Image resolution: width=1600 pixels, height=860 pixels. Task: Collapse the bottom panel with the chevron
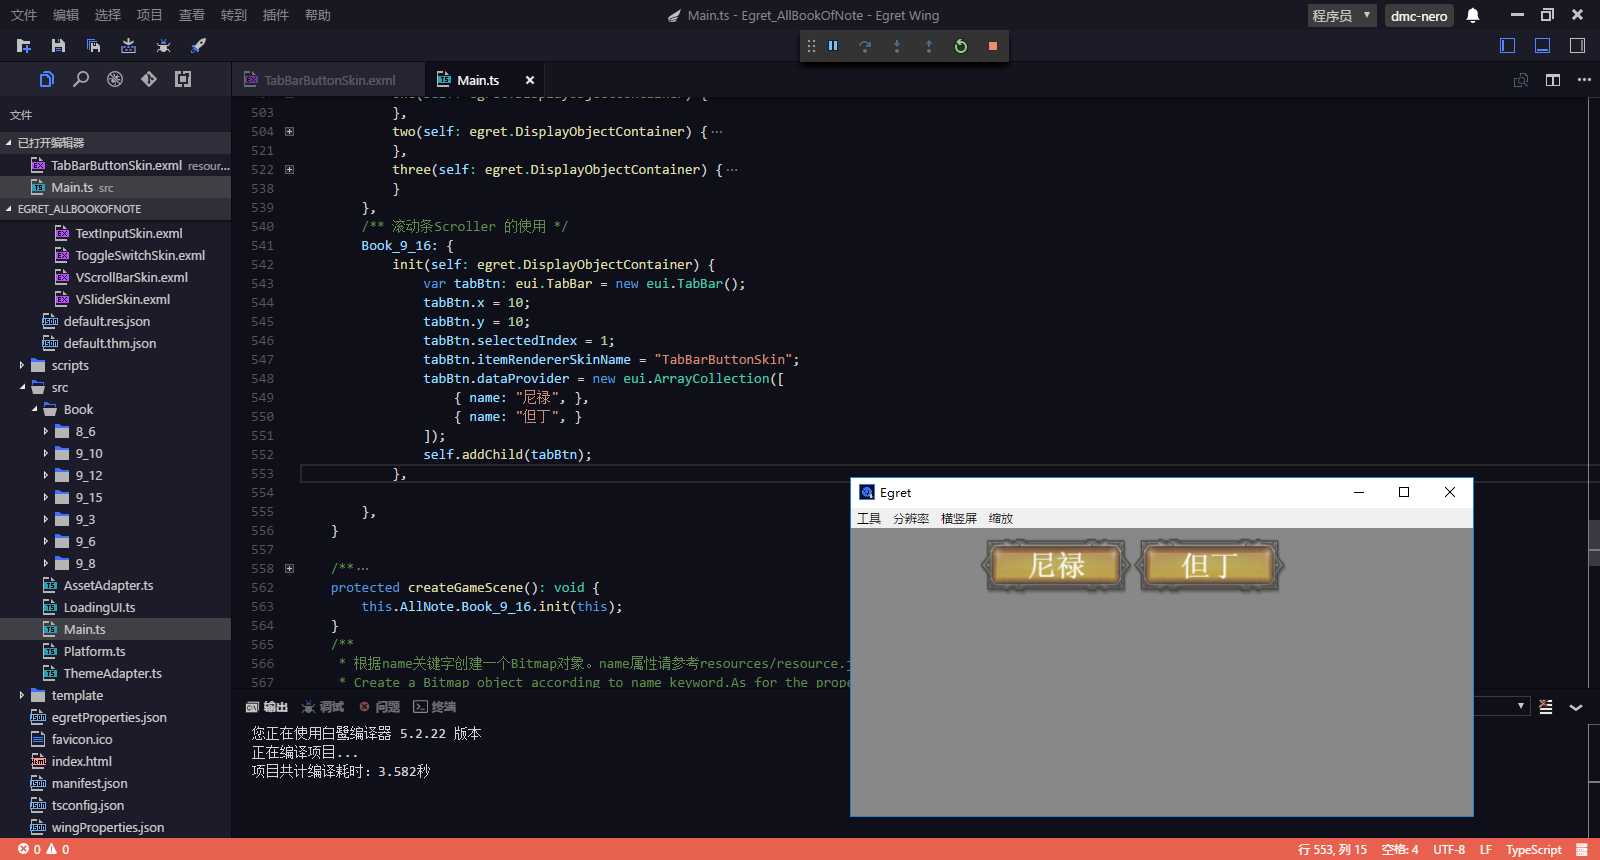tap(1576, 707)
